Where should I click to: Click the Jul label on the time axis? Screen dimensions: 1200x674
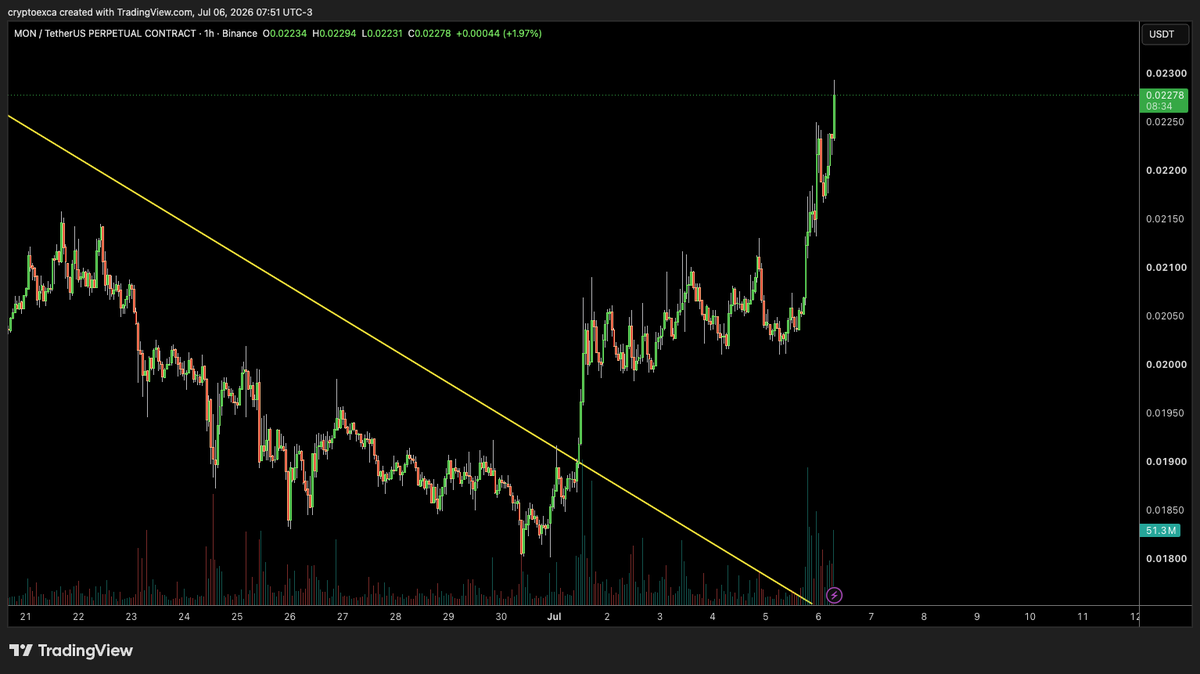553,617
